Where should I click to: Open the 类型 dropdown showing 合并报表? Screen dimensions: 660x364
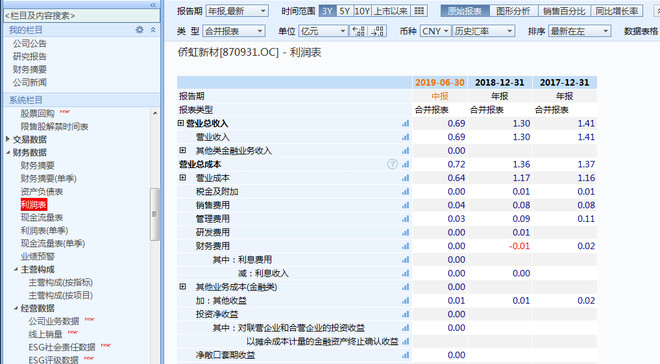coord(234,31)
